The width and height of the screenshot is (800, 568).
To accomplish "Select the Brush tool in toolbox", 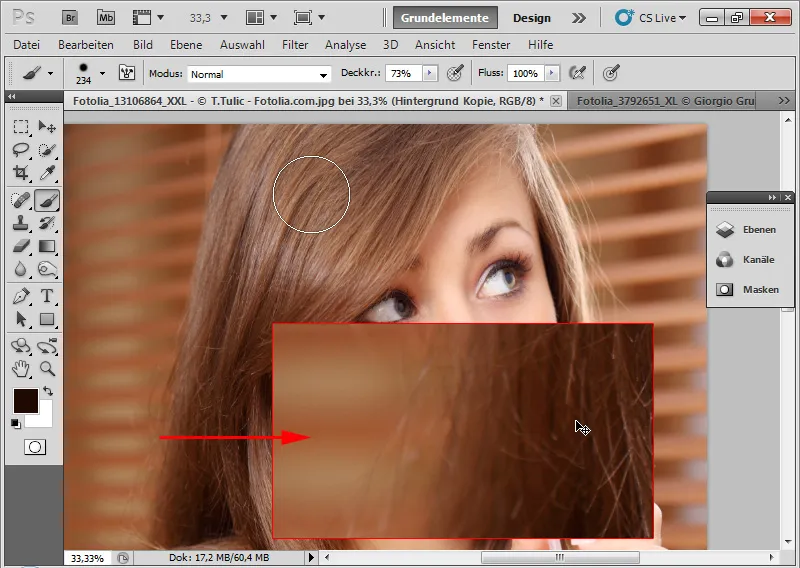I will (x=47, y=200).
